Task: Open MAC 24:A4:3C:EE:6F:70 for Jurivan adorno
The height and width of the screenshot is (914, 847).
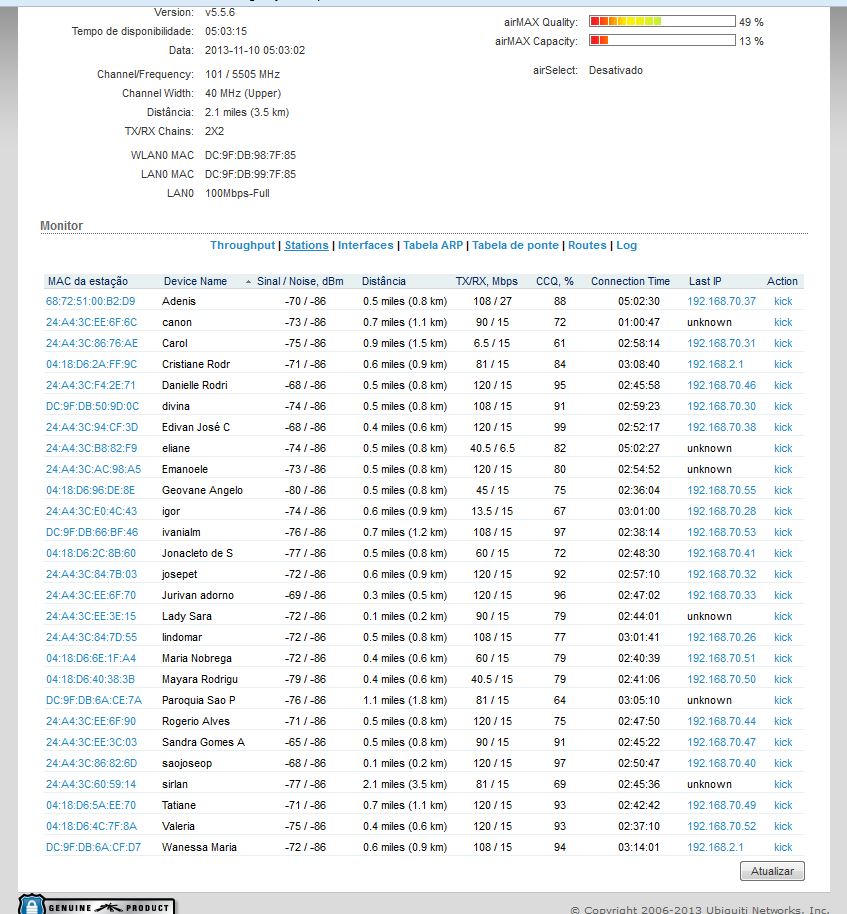Action: (91, 595)
